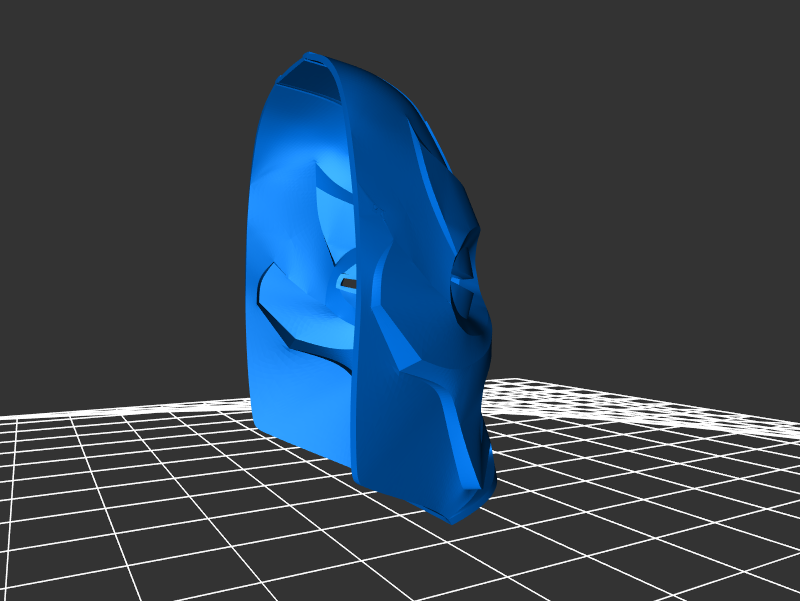
Task: Click the small dark slot inside the mask
Action: coord(348,284)
